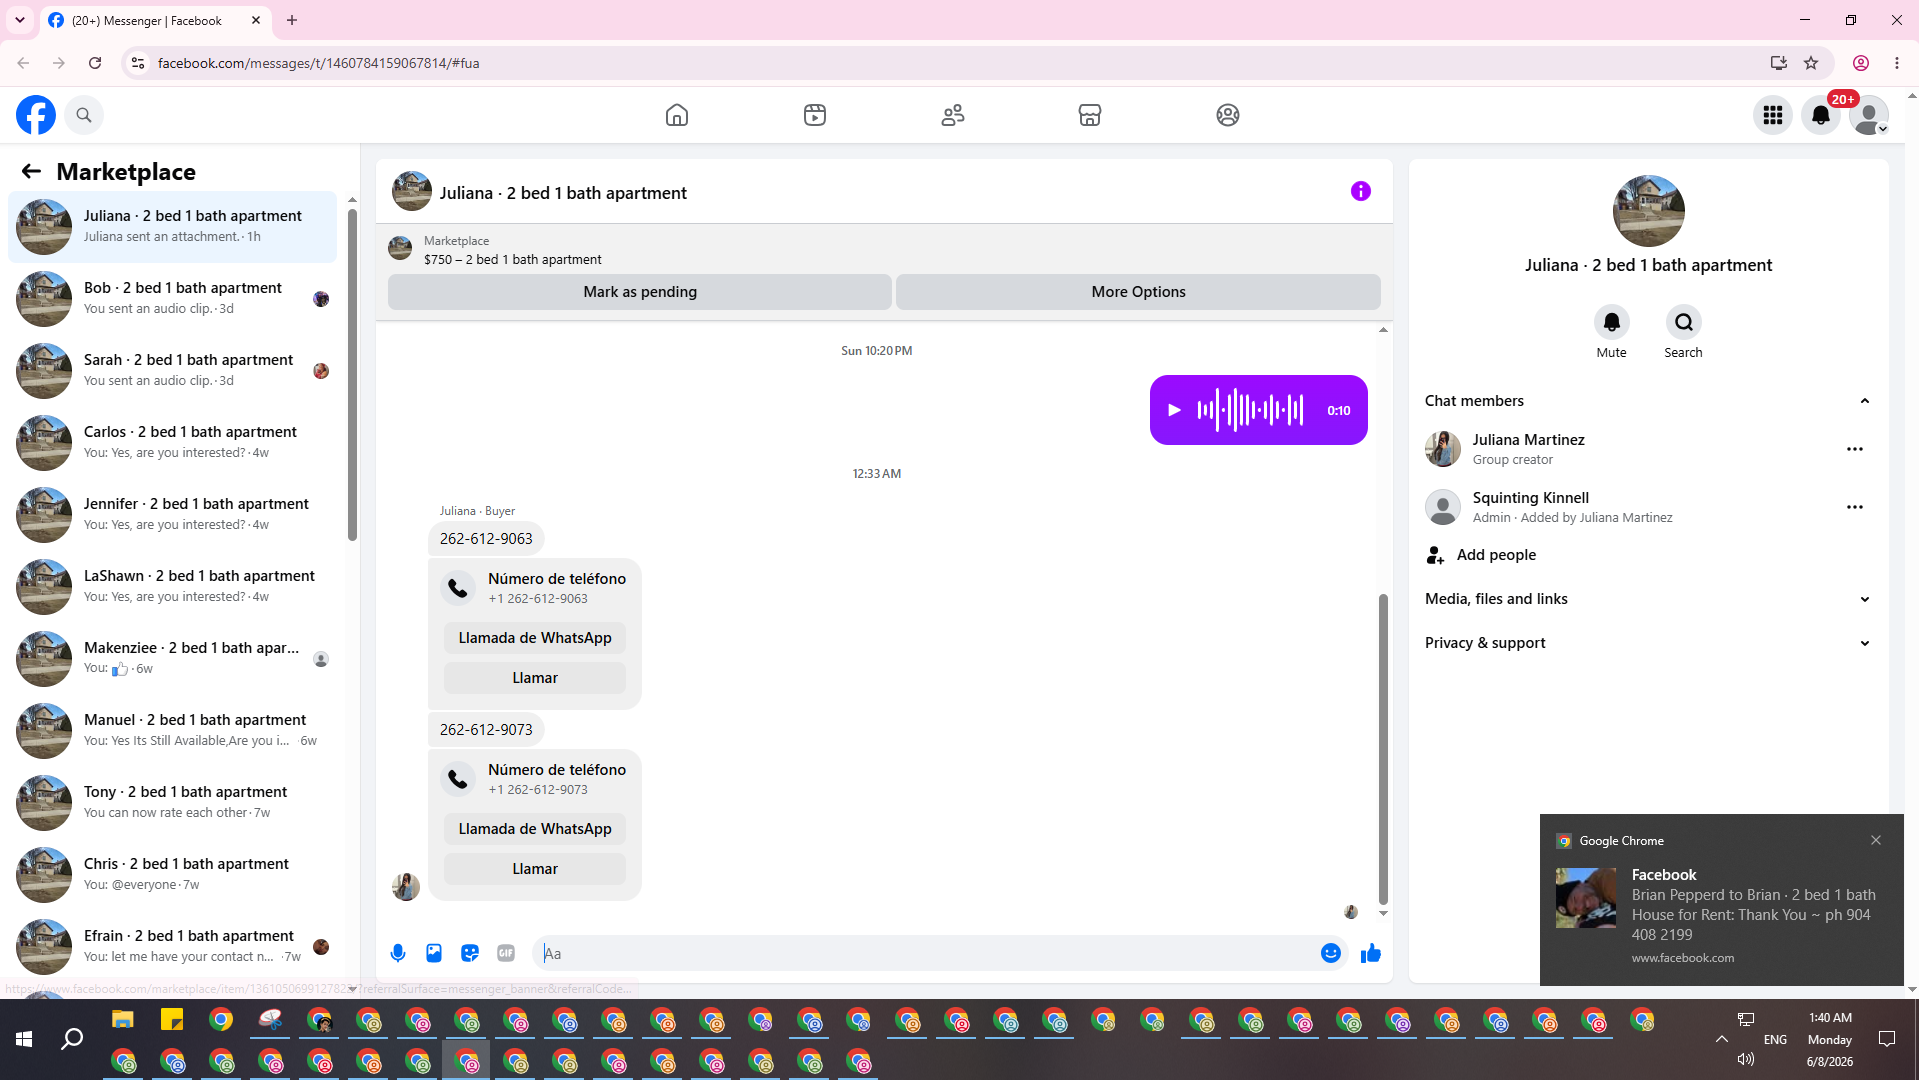
Task: Open the Bob conversation
Action: click(x=172, y=299)
